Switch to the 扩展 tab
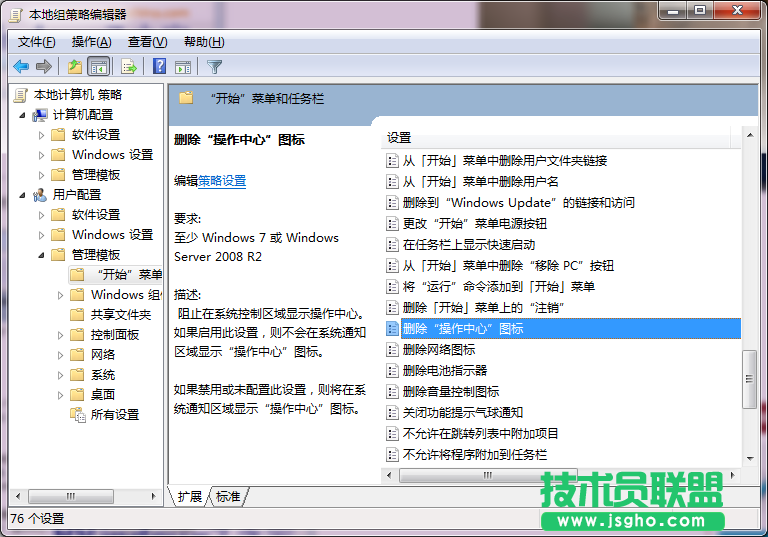This screenshot has height=537, width=768. point(190,497)
